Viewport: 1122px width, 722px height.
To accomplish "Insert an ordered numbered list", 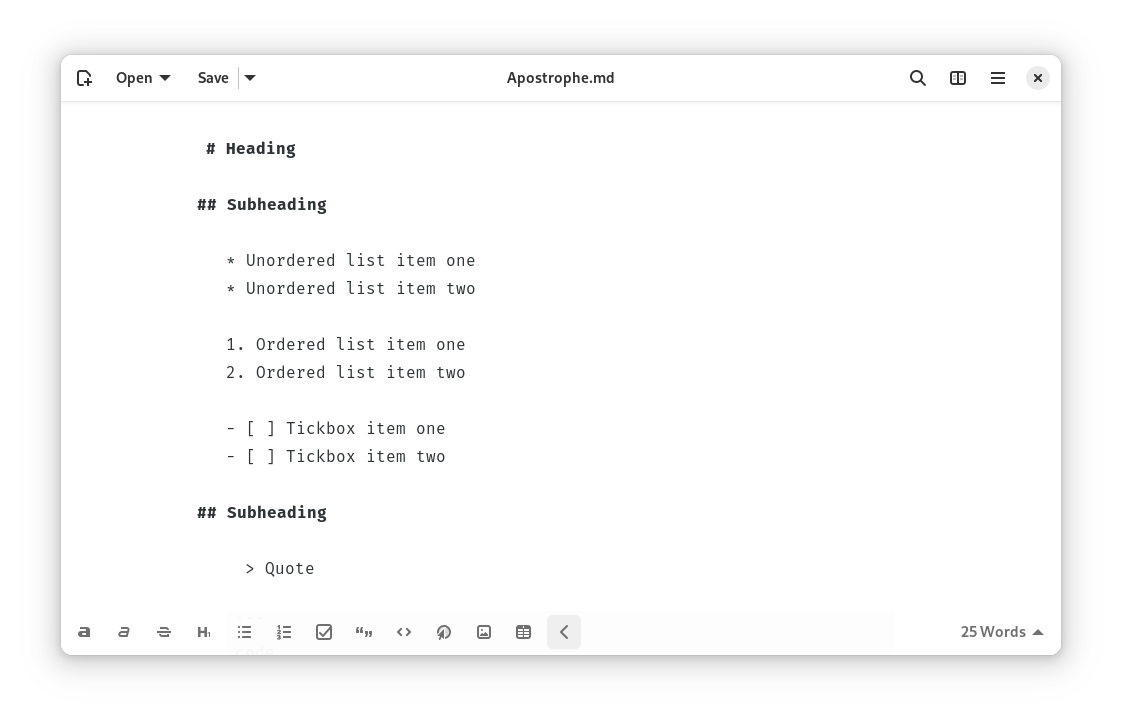I will (284, 632).
